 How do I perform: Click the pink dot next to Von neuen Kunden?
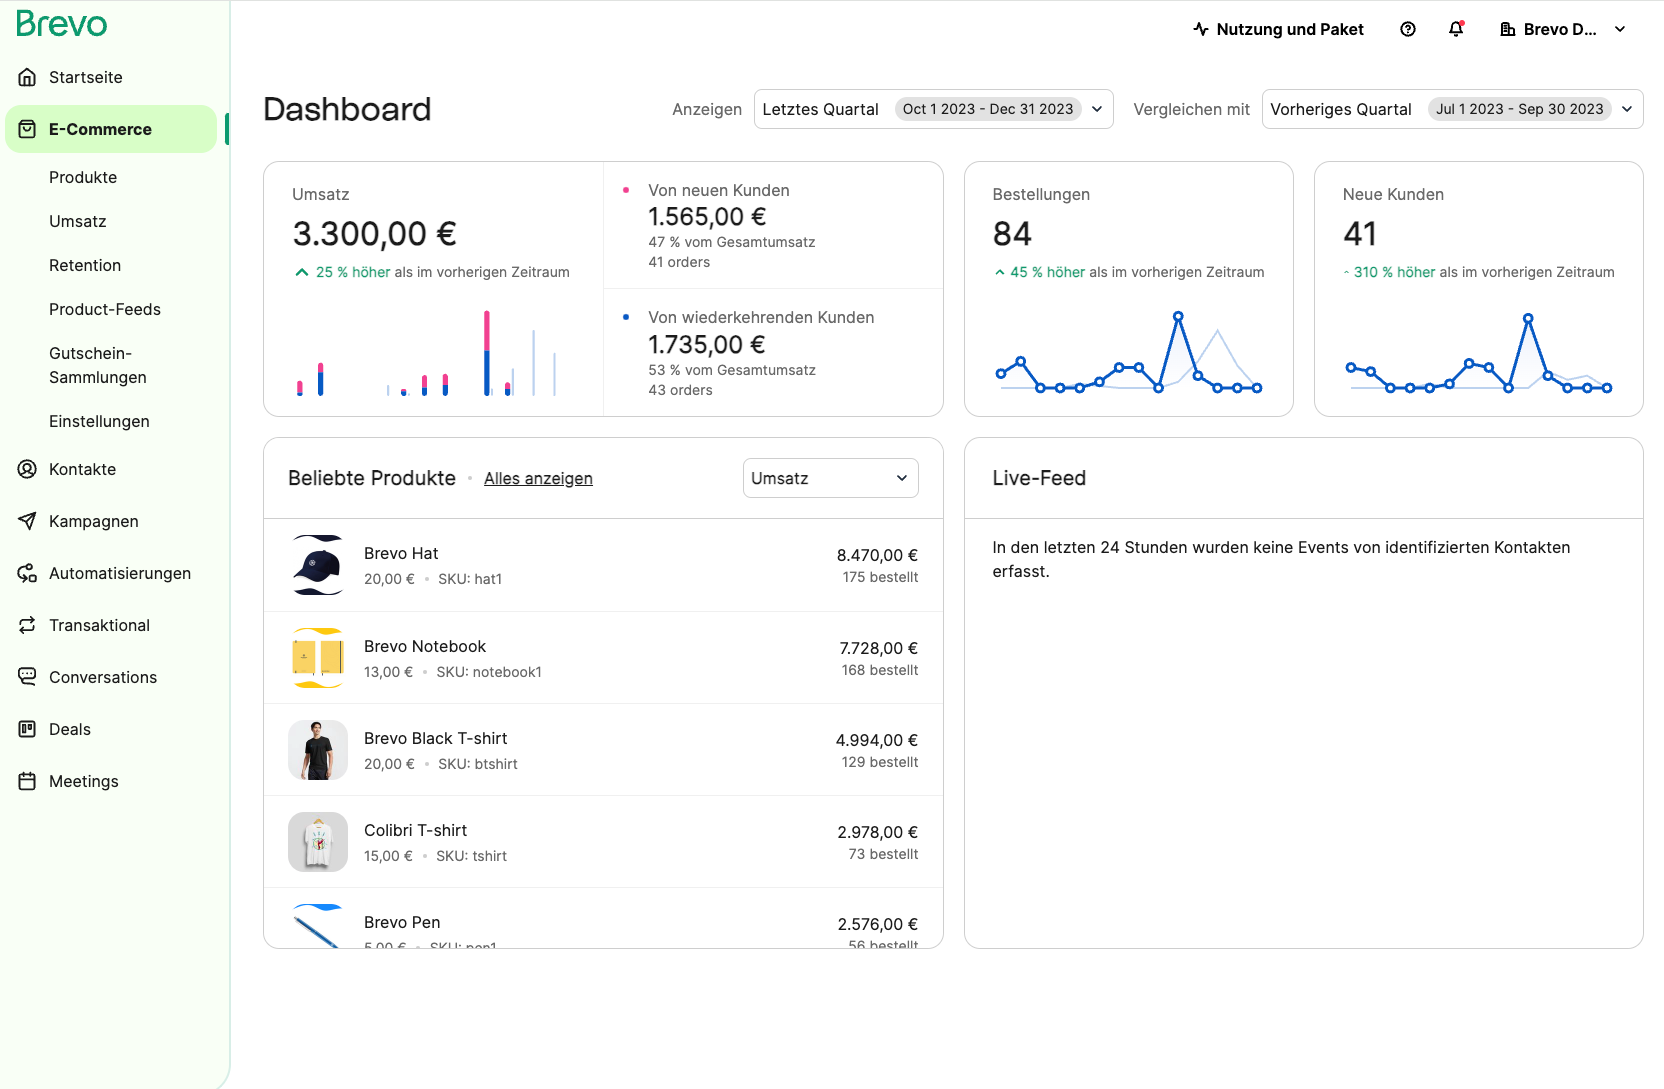pos(626,189)
